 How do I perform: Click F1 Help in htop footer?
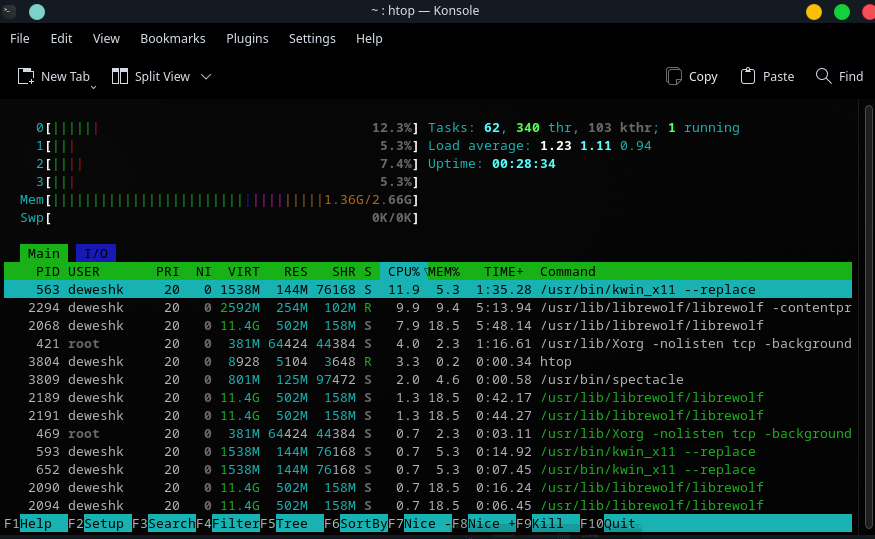click(x=36, y=523)
